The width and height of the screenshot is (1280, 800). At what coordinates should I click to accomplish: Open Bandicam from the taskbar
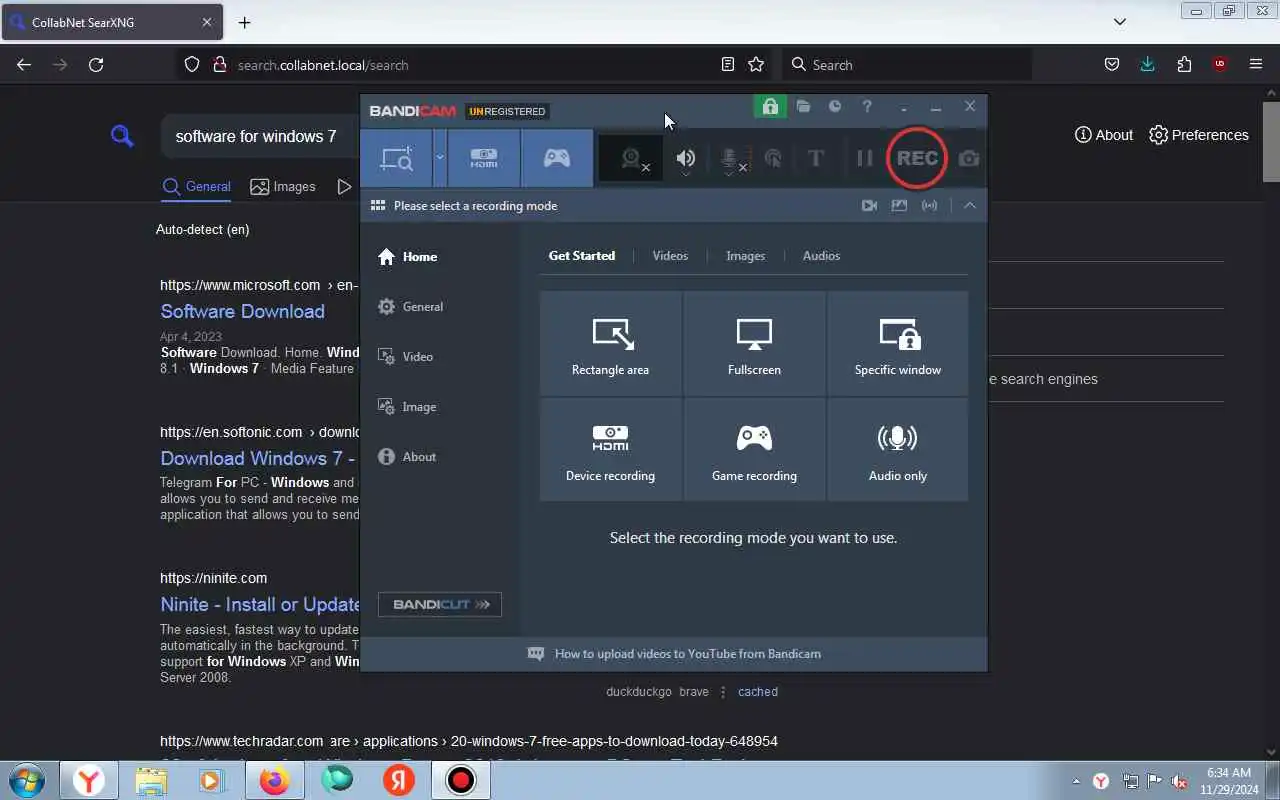(x=461, y=780)
